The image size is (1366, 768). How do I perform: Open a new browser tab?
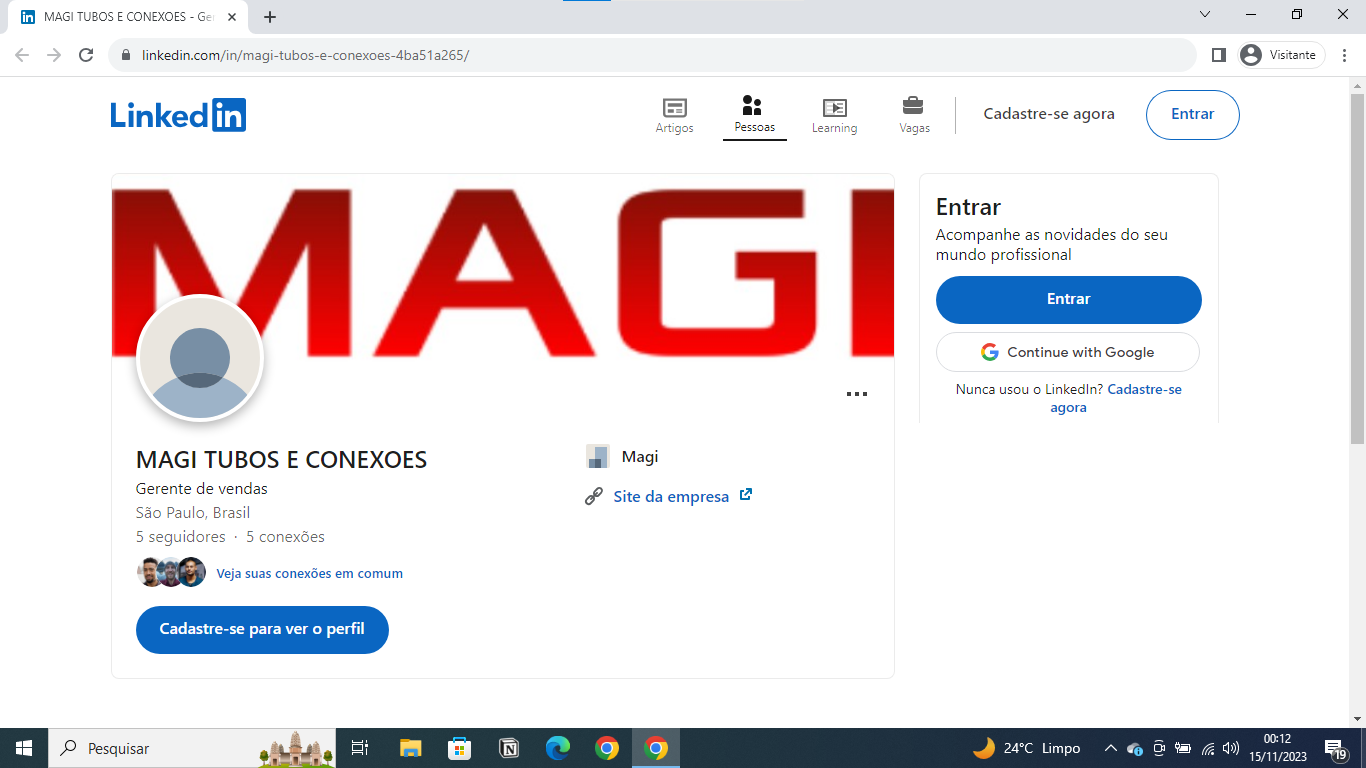coord(270,16)
